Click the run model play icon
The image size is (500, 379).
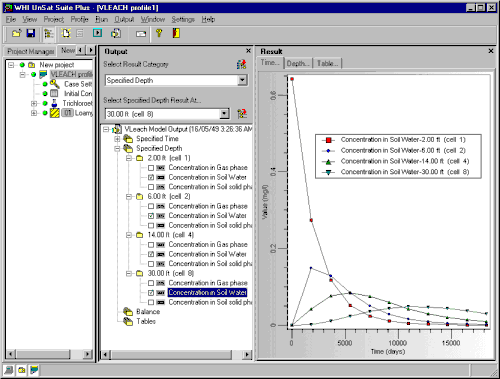pyautogui.click(x=97, y=33)
